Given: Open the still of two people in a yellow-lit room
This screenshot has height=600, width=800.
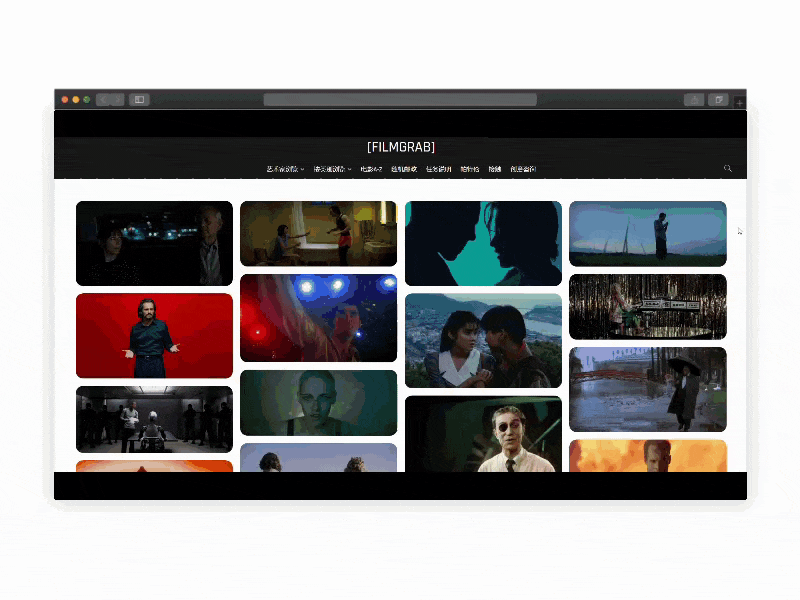Looking at the screenshot, I should tap(318, 234).
